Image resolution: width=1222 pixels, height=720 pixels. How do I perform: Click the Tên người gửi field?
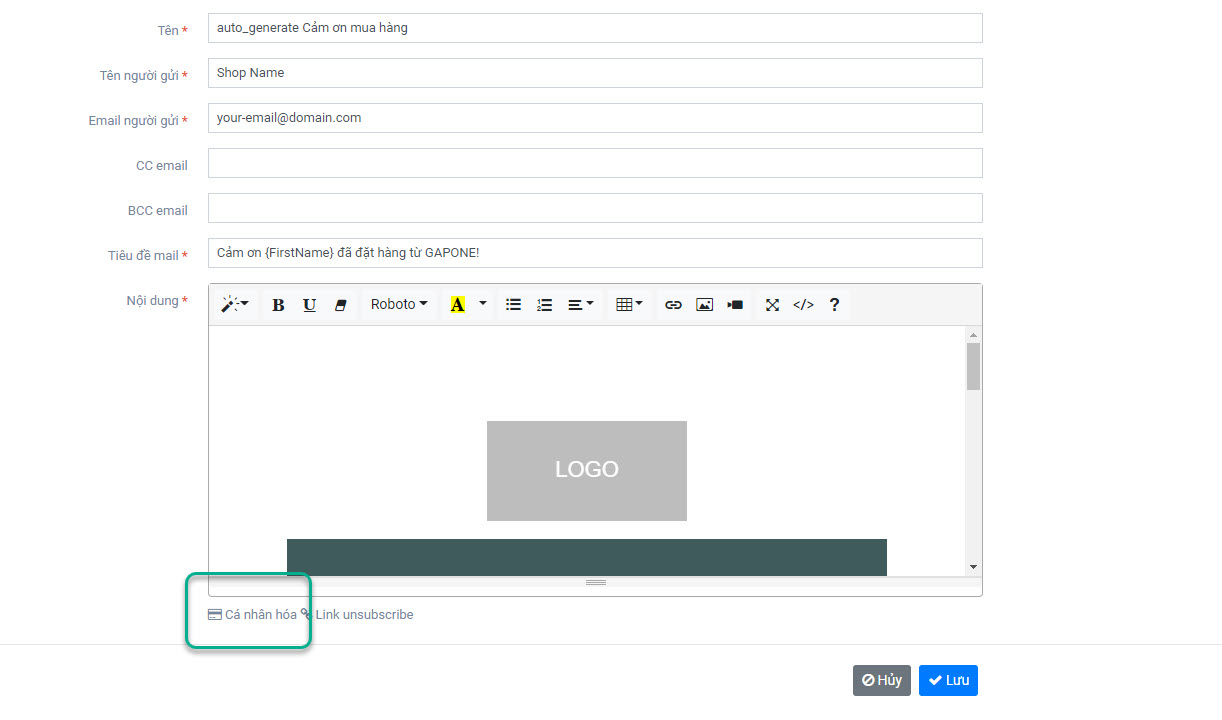point(595,73)
